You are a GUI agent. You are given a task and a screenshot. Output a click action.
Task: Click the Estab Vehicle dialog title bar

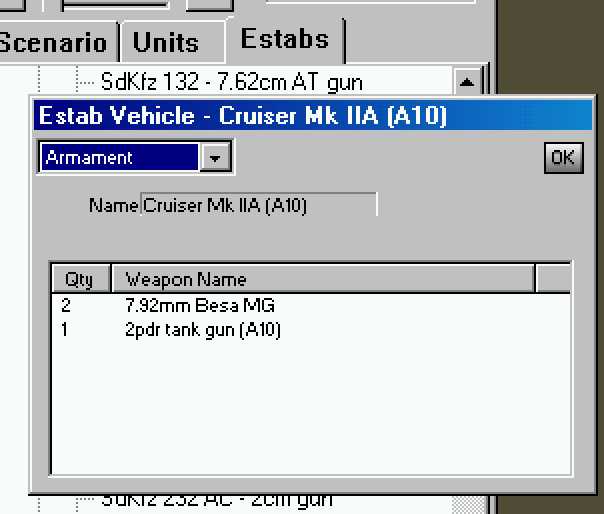[x=313, y=115]
